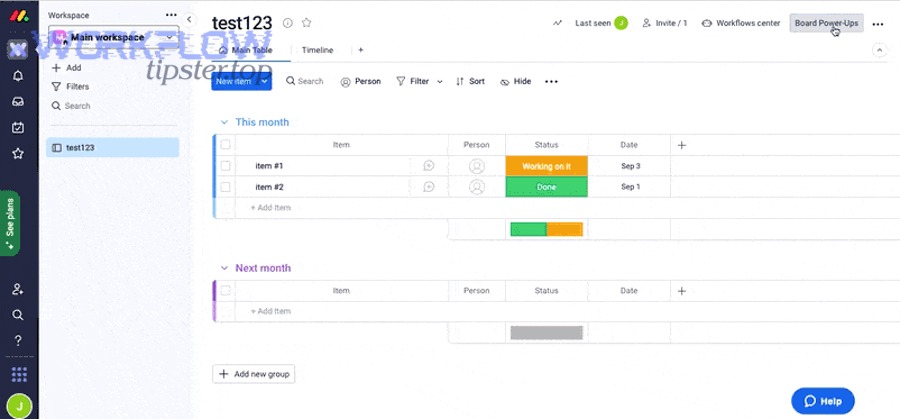Click Add new group button
The height and width of the screenshot is (419, 900).
pyautogui.click(x=254, y=374)
